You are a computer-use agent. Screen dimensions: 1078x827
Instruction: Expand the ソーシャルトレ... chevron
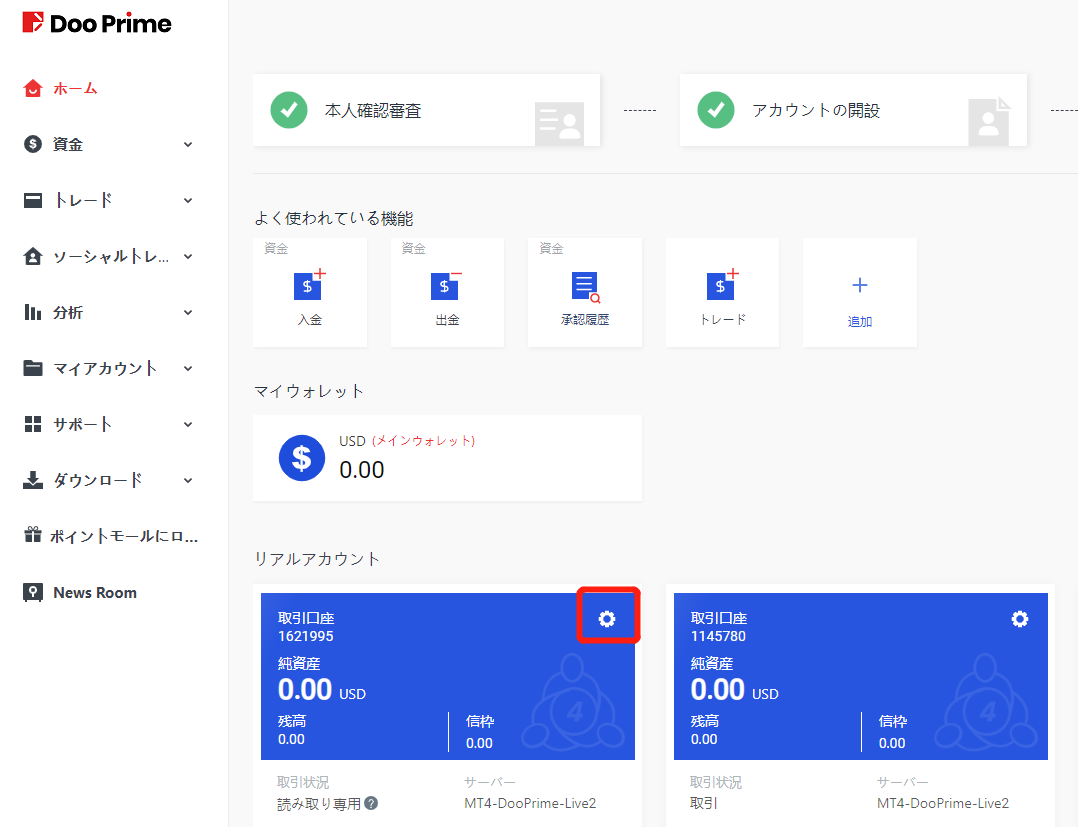point(188,256)
